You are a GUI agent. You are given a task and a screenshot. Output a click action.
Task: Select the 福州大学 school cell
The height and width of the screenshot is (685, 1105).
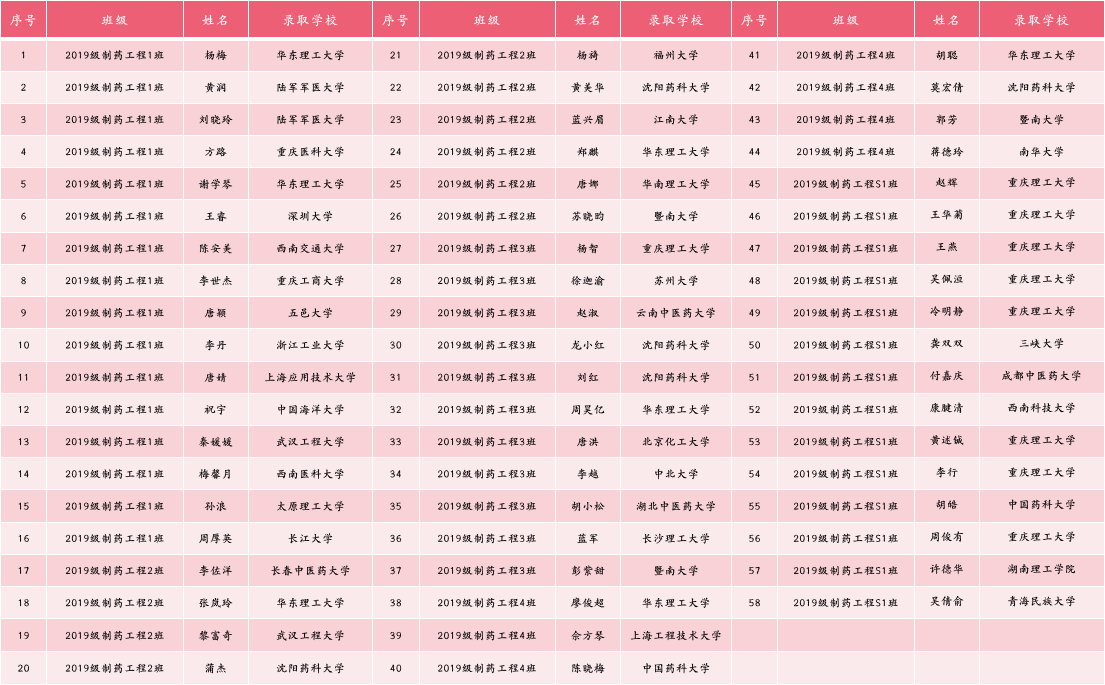point(676,56)
